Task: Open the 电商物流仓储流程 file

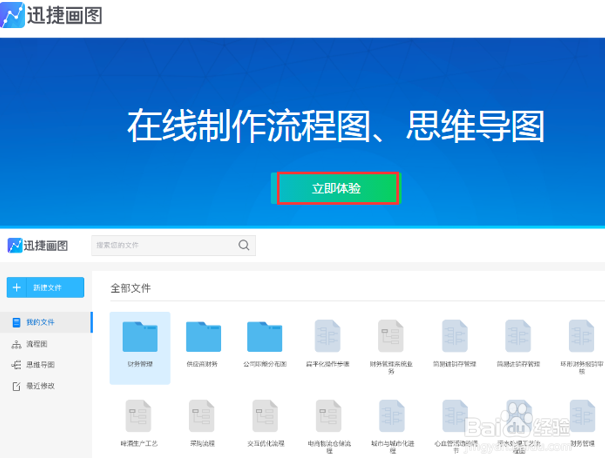Action: coord(329,427)
